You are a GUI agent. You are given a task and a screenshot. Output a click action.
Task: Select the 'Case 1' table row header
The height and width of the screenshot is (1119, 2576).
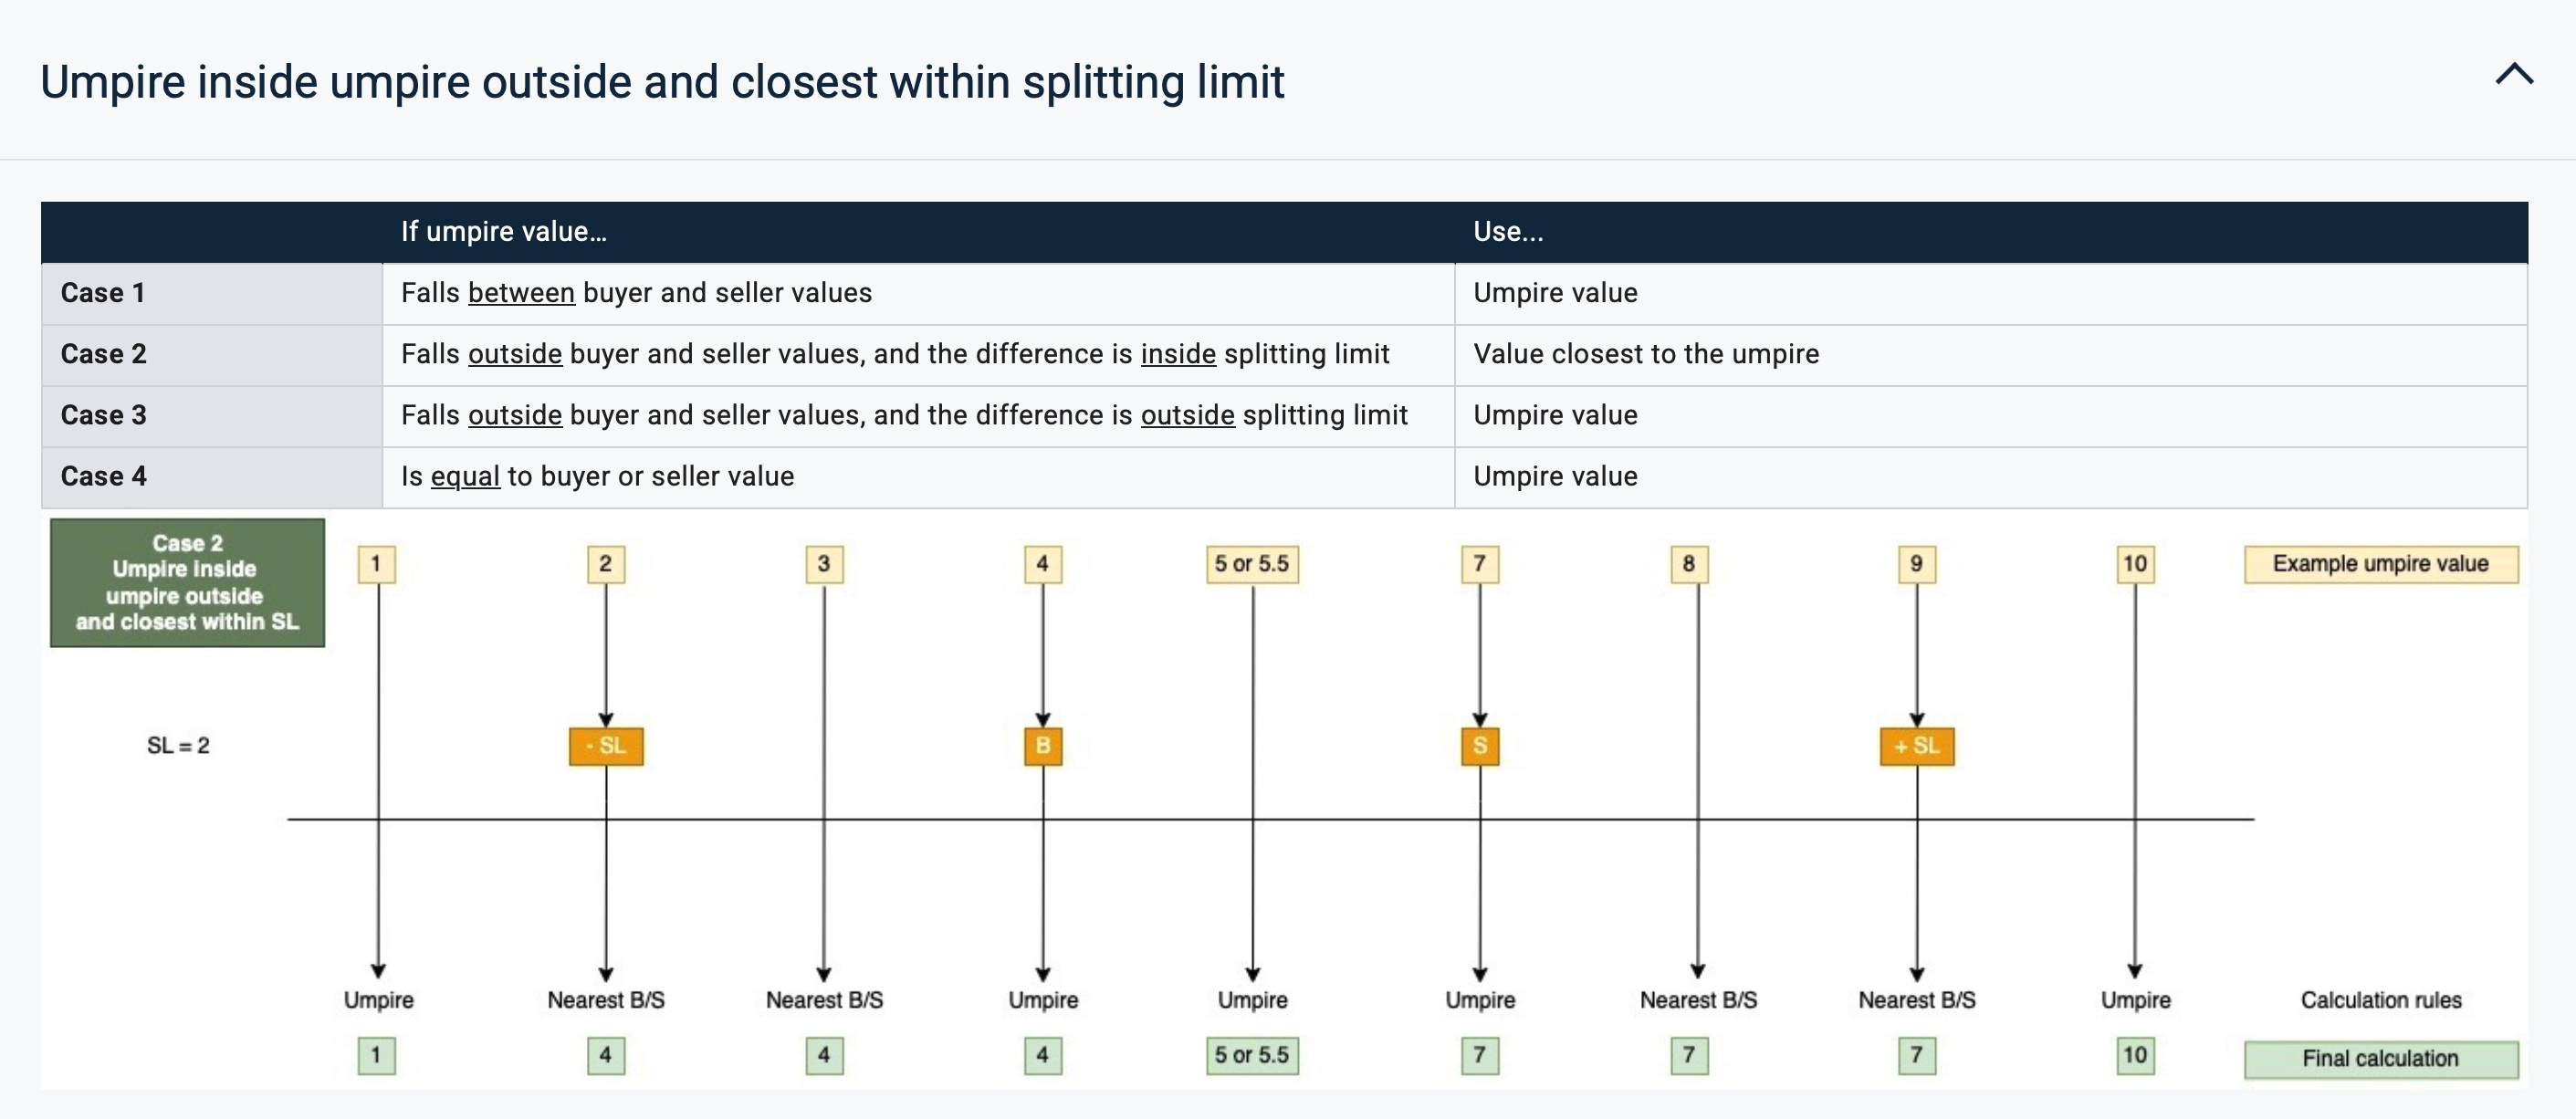pyautogui.click(x=103, y=293)
